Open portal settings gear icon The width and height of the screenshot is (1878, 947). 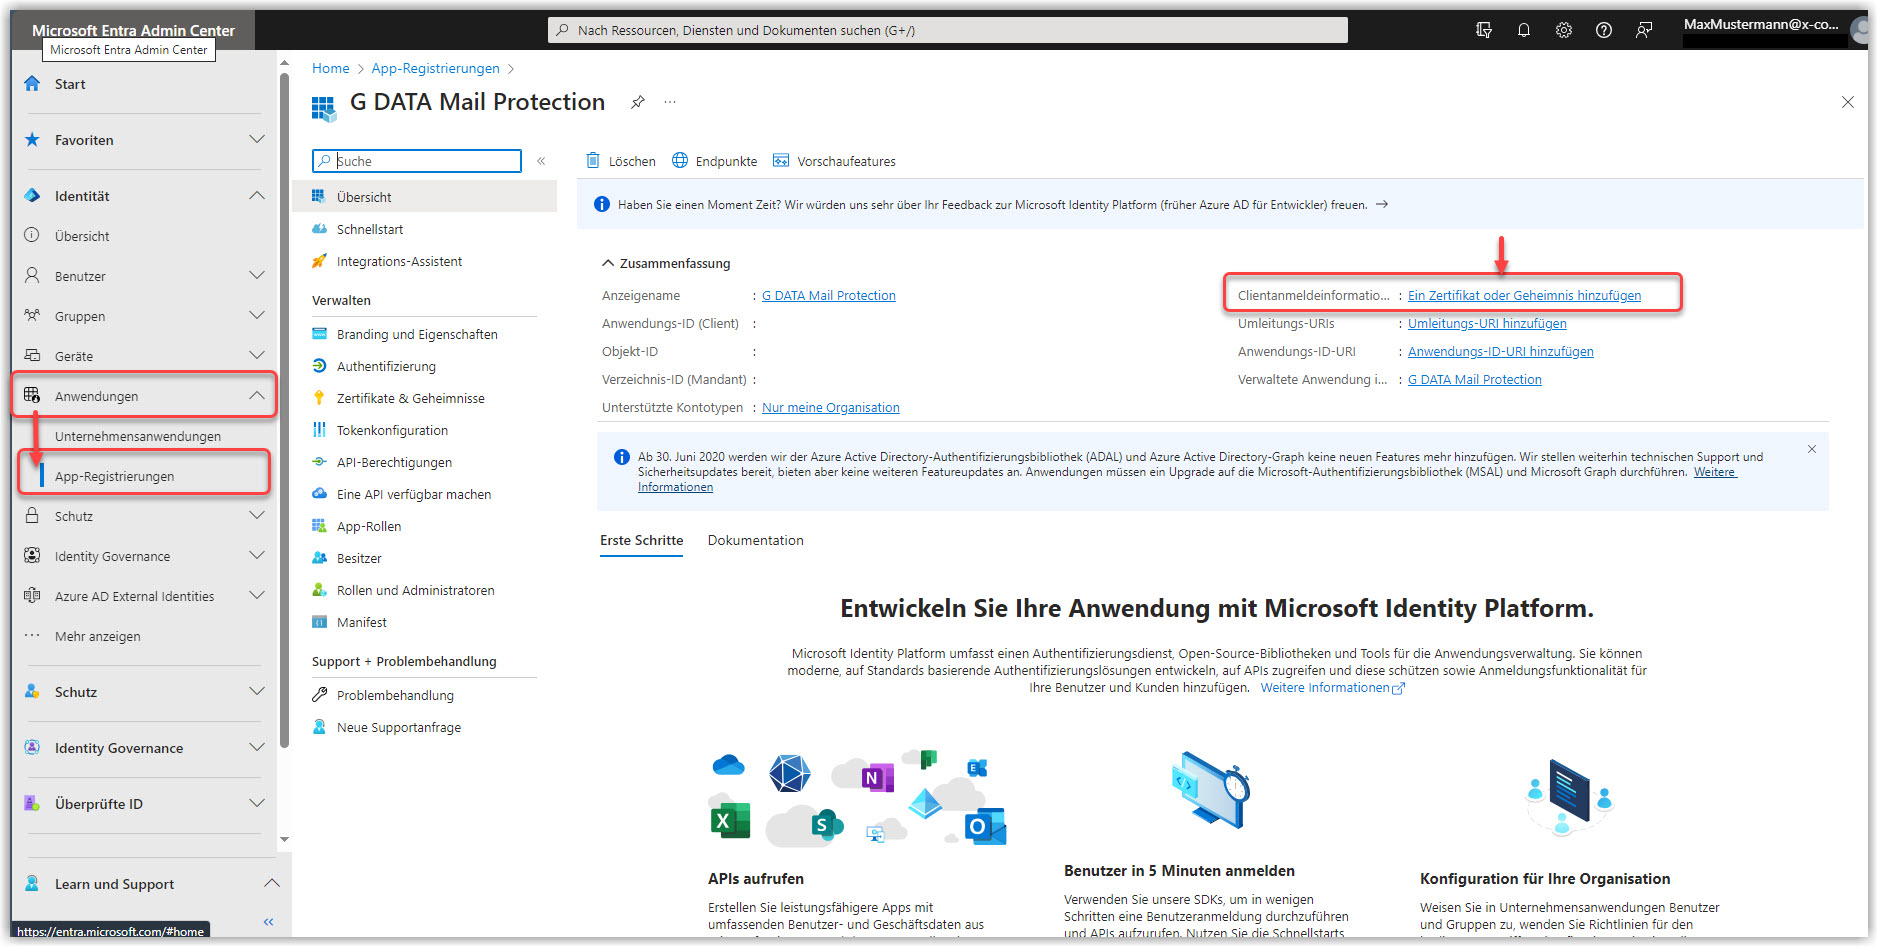click(1564, 30)
